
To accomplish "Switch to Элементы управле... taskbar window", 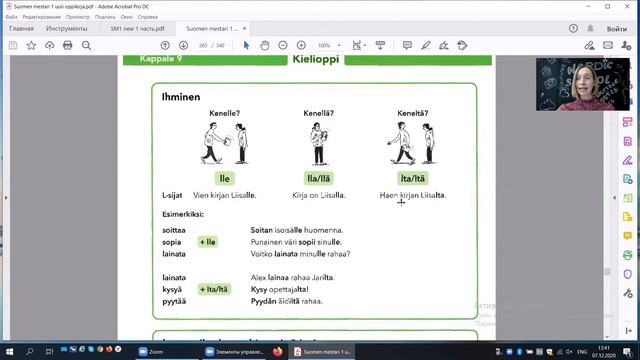I will [x=235, y=351].
